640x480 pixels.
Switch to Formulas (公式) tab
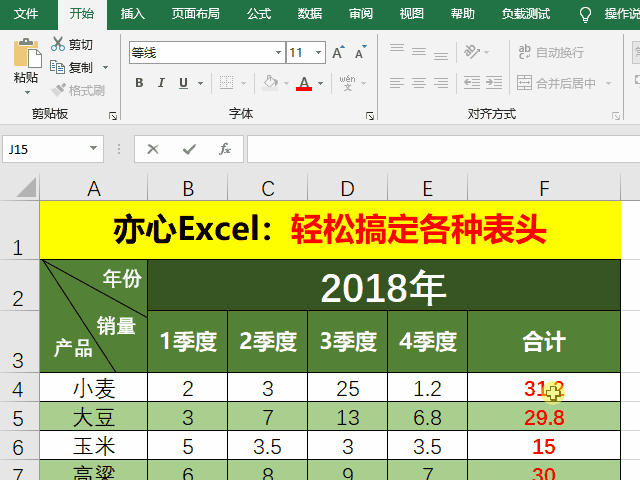259,14
